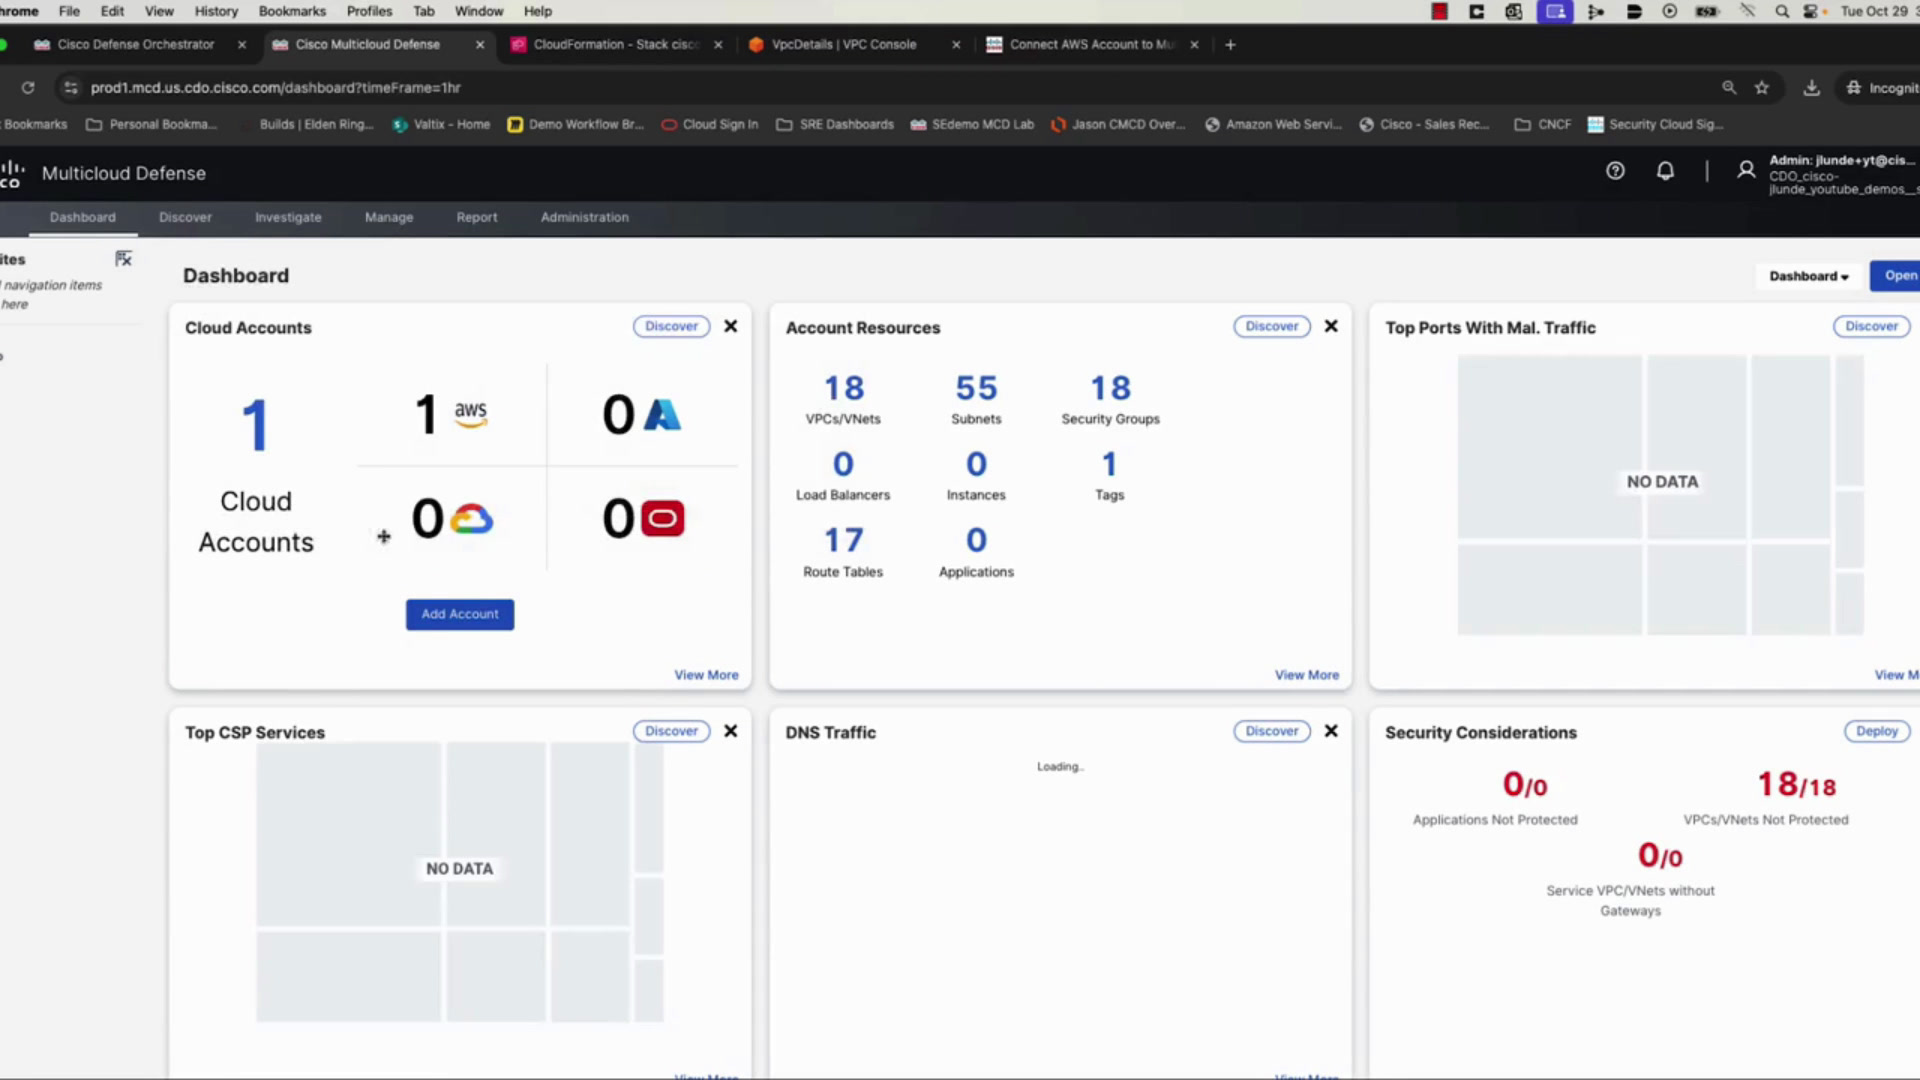The height and width of the screenshot is (1080, 1920).
Task: Click the URL address bar
Action: click(880, 88)
